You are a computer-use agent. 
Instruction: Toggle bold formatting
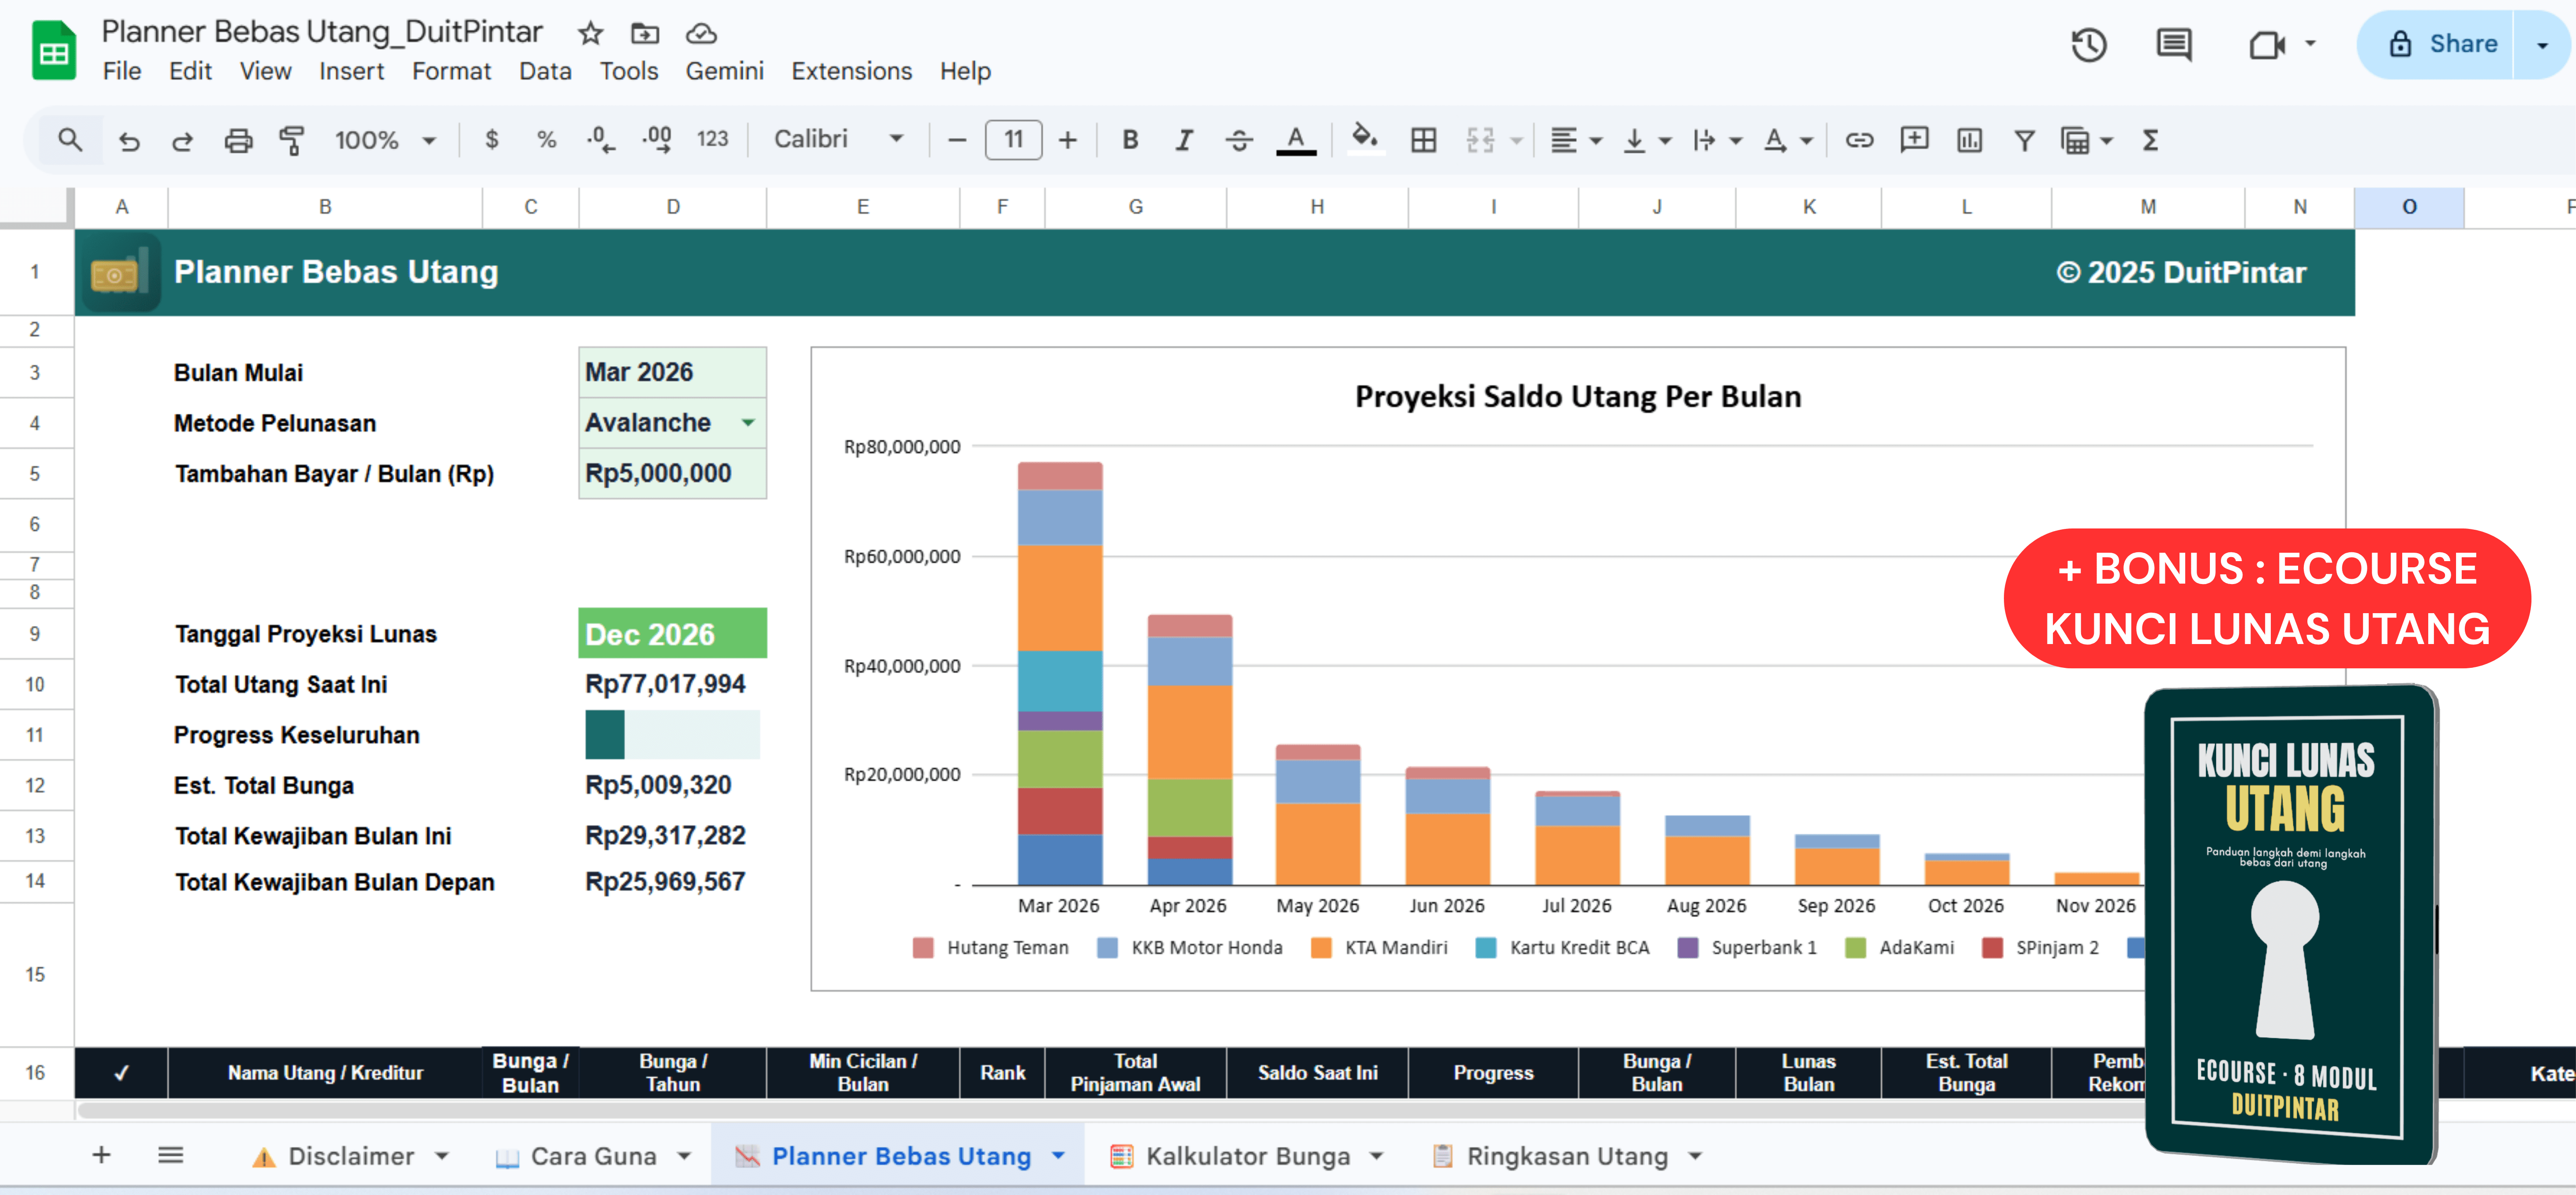1130,140
